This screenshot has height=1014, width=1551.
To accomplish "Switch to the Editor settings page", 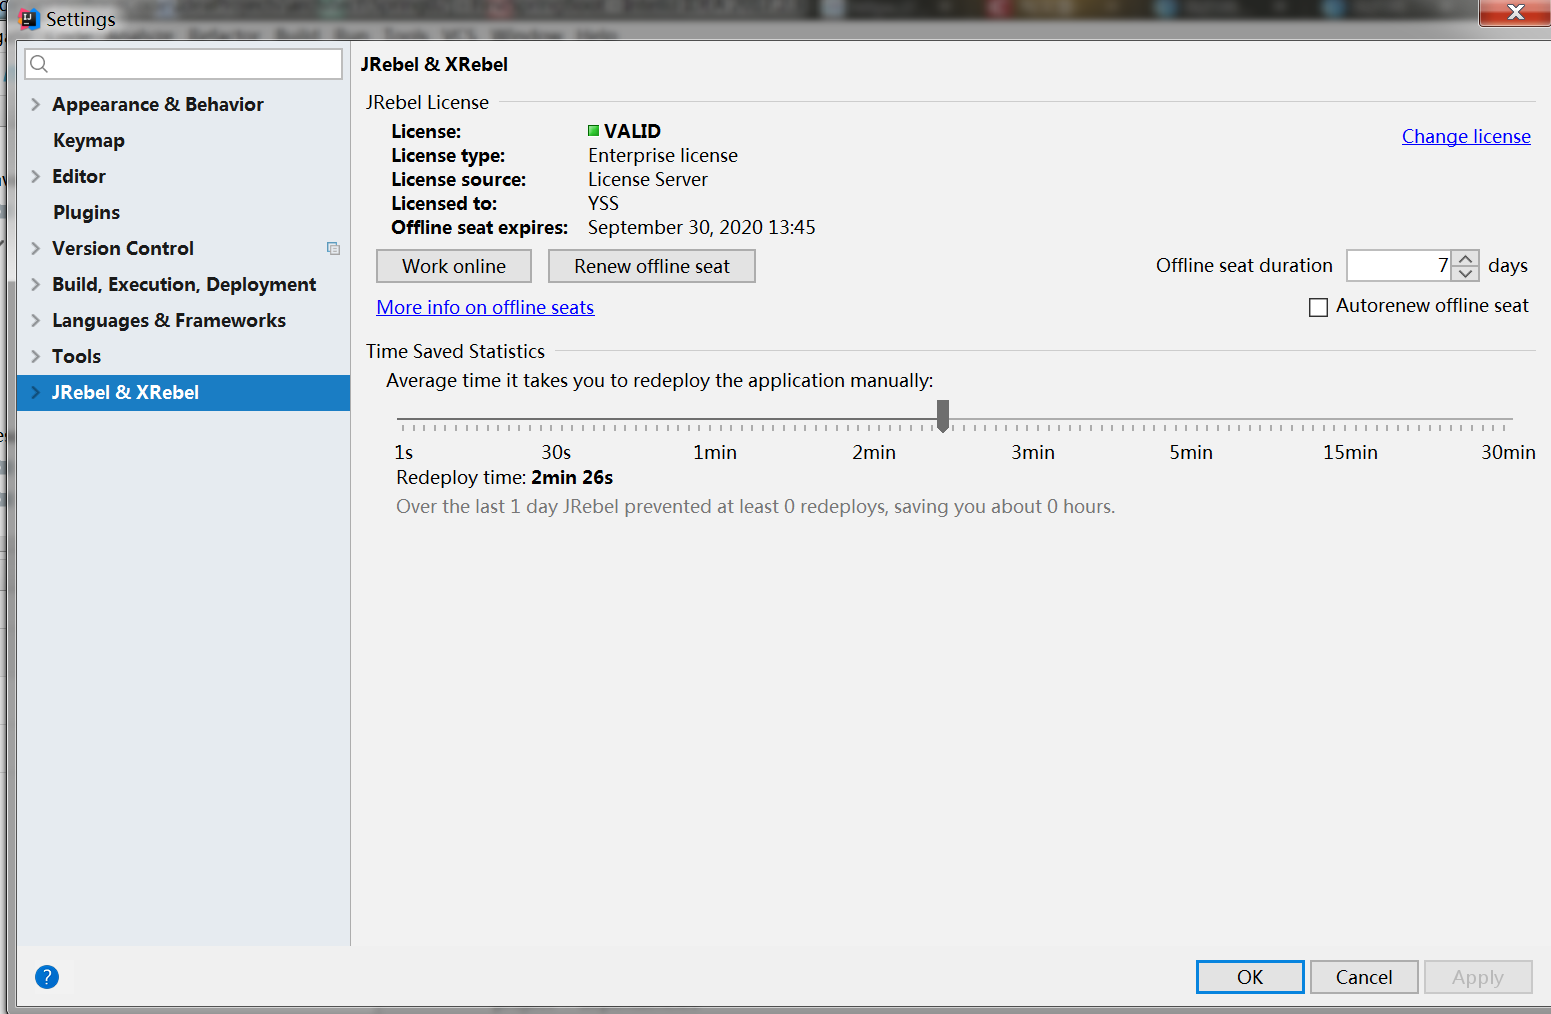I will click(x=78, y=176).
